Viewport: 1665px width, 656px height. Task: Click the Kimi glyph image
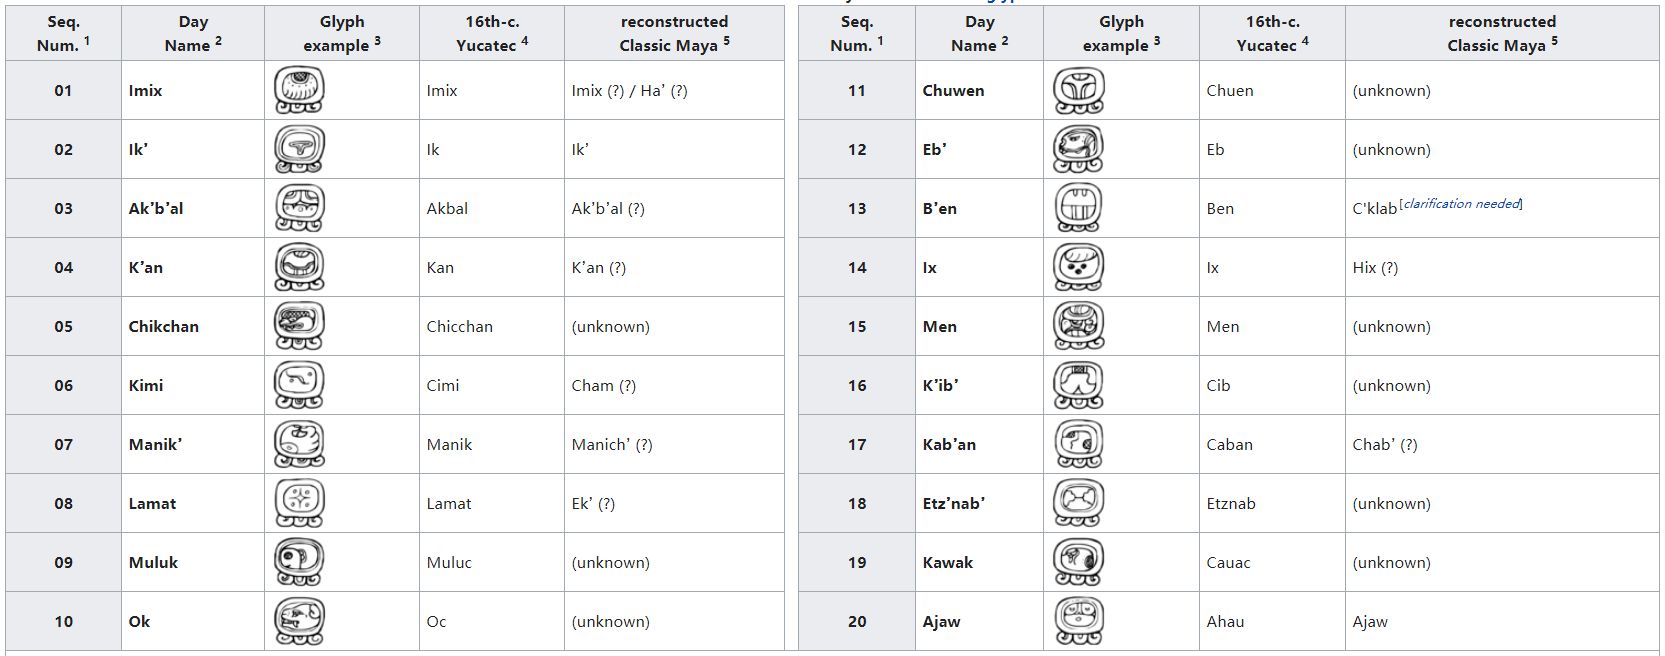(x=299, y=386)
